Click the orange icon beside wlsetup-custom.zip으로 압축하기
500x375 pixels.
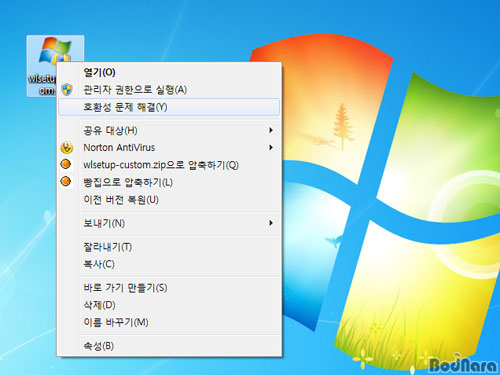pos(66,164)
